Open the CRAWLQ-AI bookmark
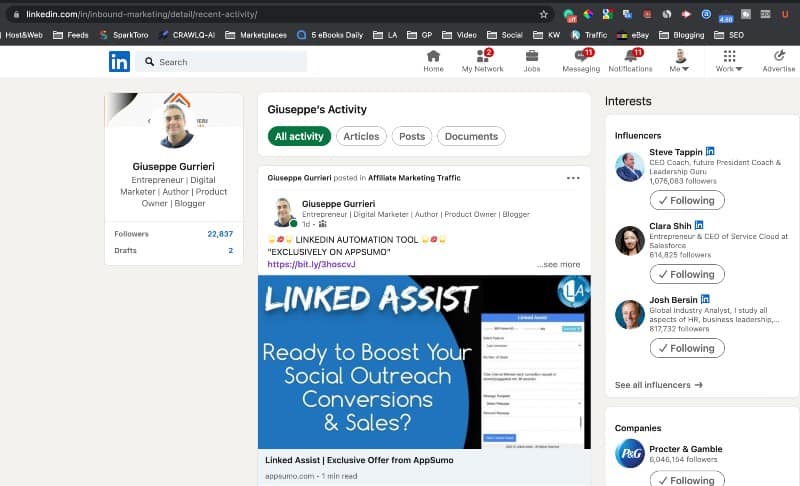Viewport: 800px width, 486px height. coord(187,35)
